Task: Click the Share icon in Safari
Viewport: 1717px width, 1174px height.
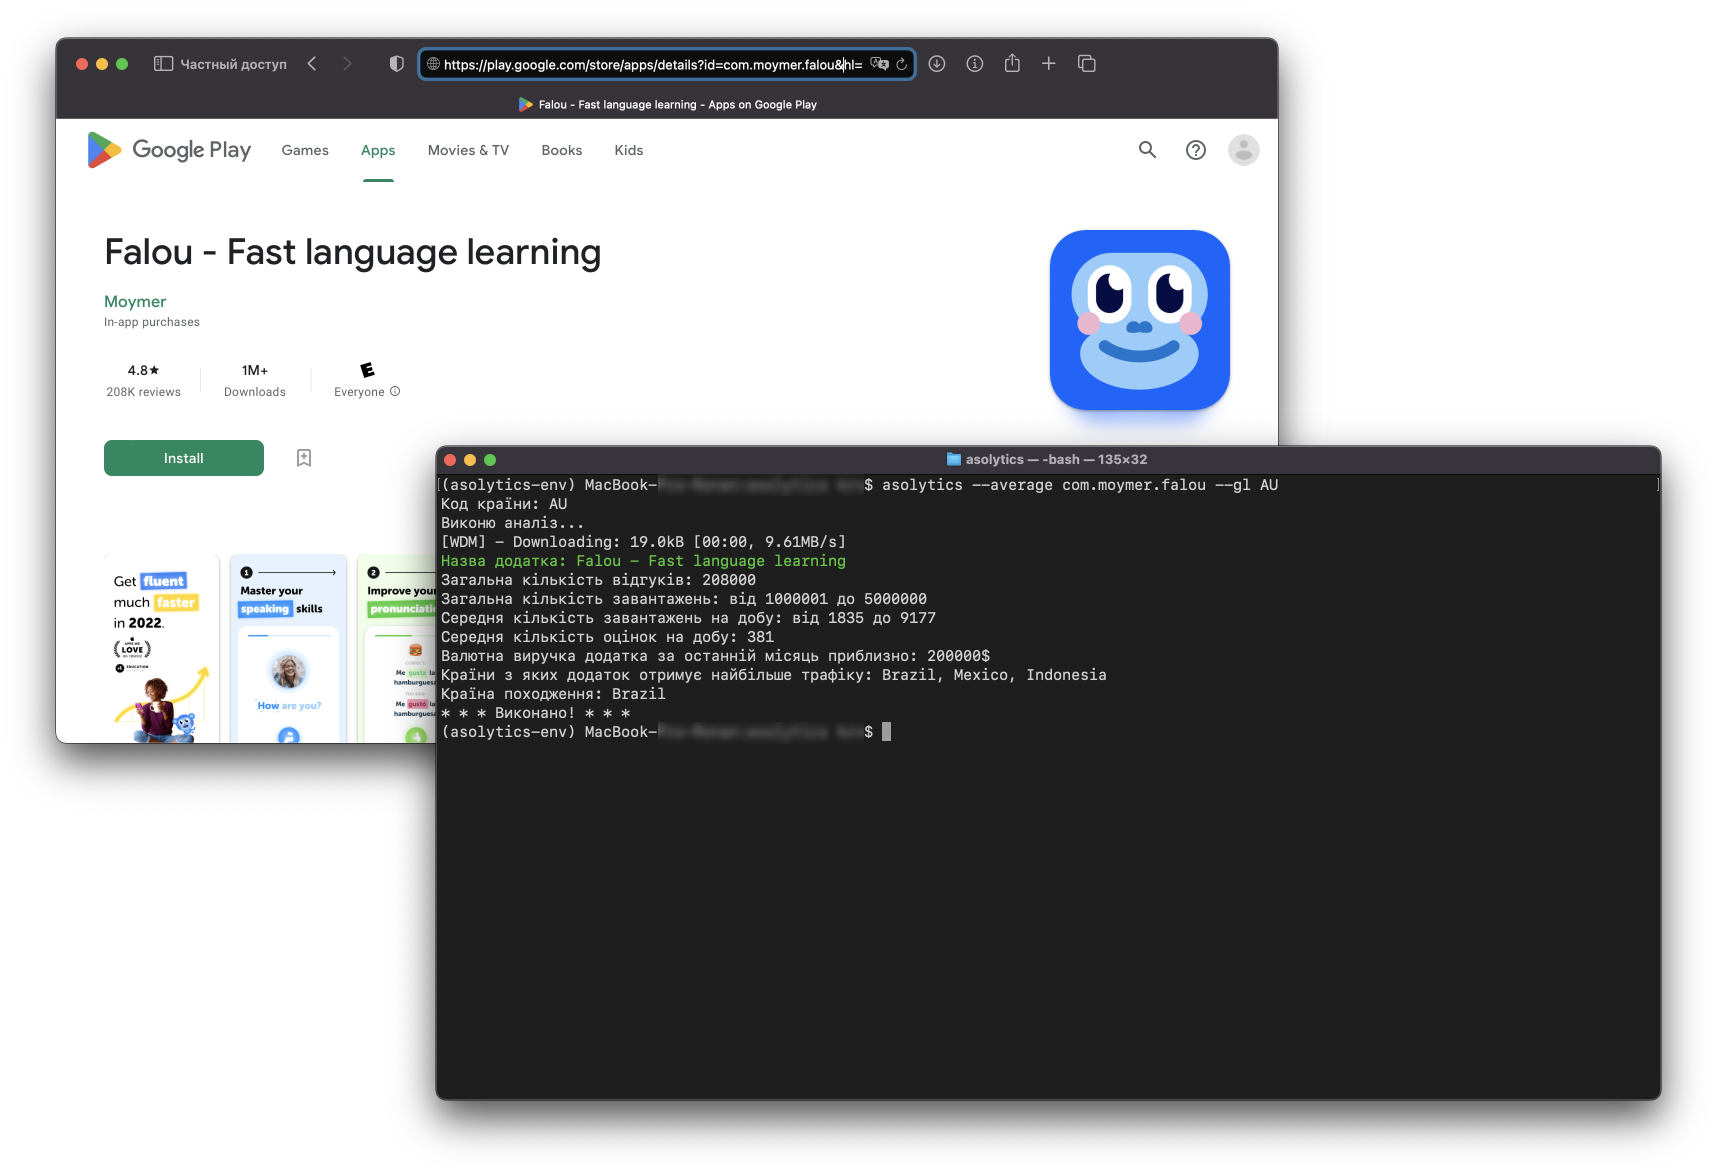Action: [1012, 63]
